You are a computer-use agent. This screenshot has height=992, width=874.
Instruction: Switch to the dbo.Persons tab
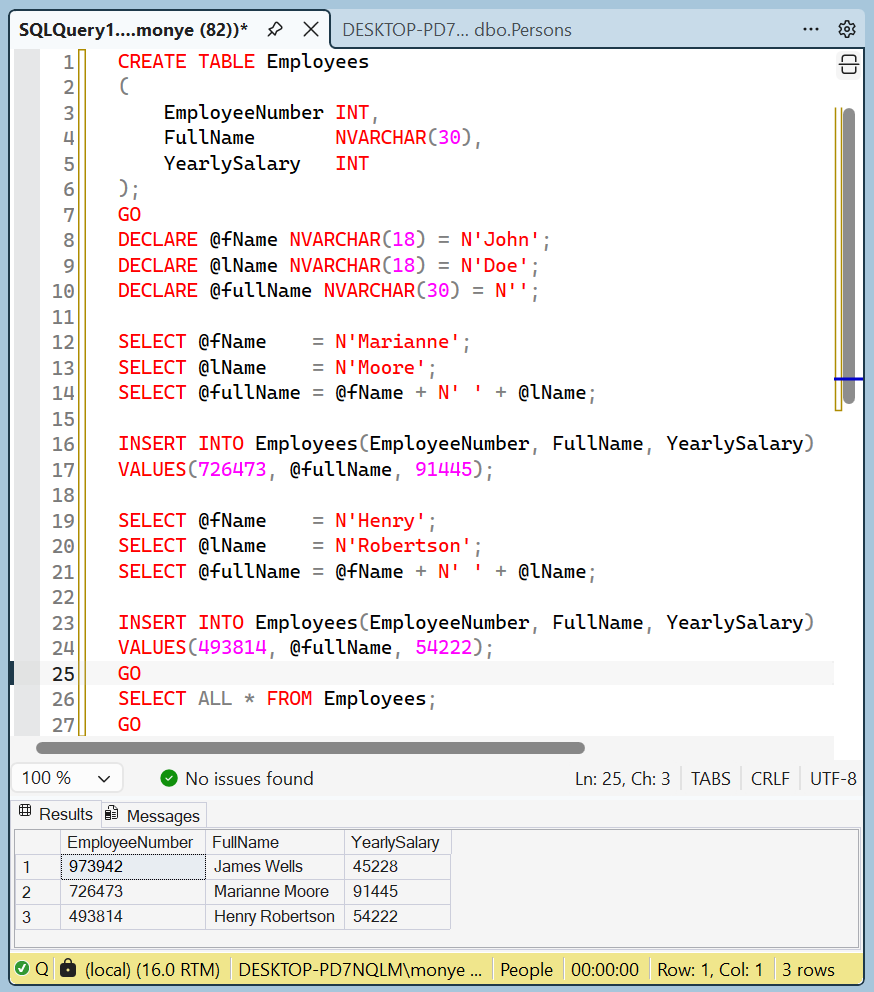pyautogui.click(x=456, y=30)
